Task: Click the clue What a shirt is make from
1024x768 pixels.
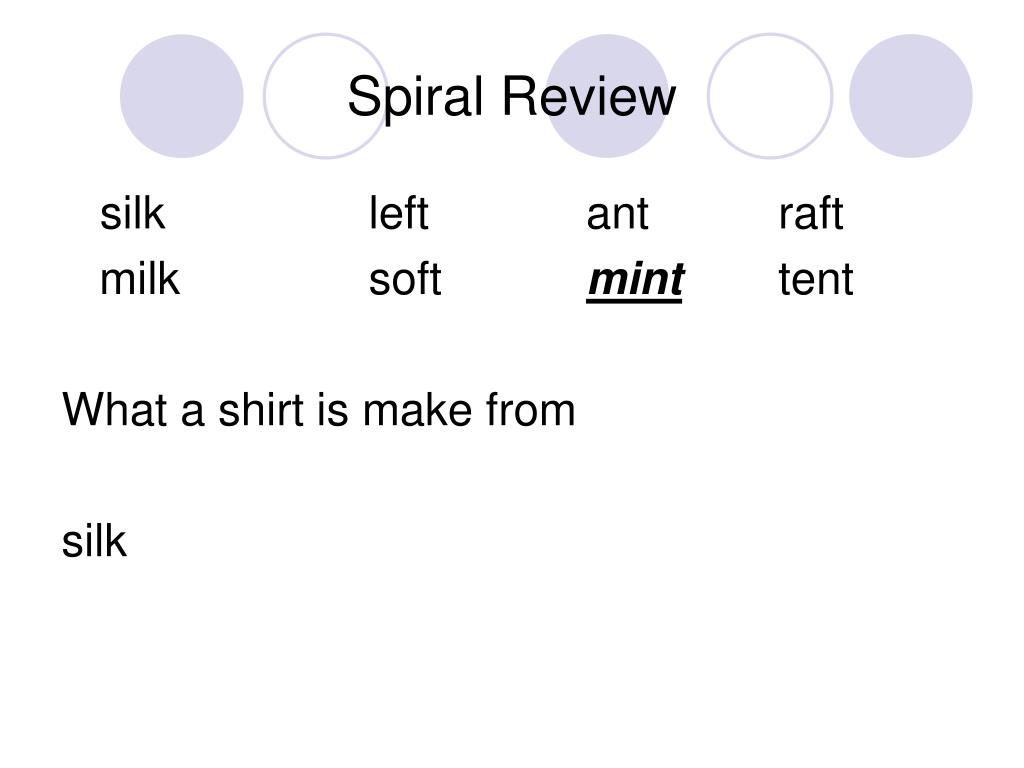Action: [x=319, y=409]
